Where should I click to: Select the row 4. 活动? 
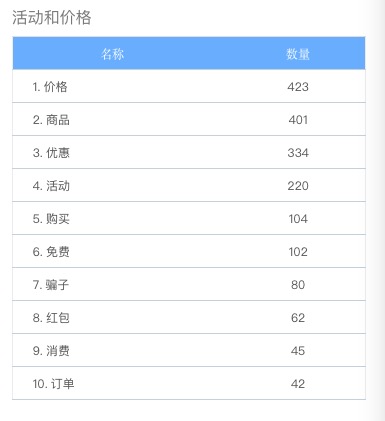(189, 185)
